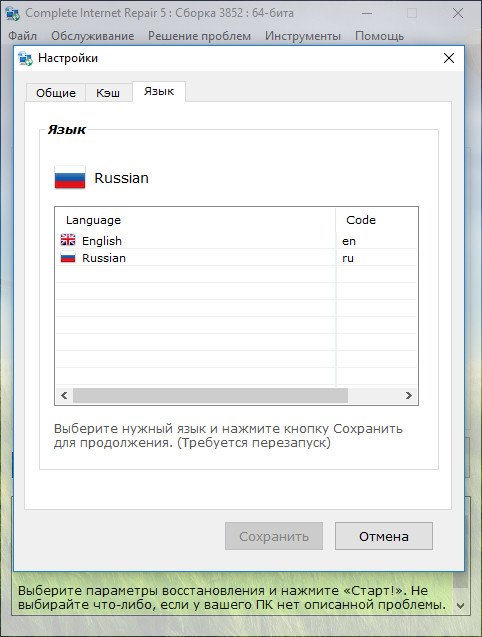The height and width of the screenshot is (637, 482).
Task: Select the Язык tab
Action: pyautogui.click(x=159, y=91)
